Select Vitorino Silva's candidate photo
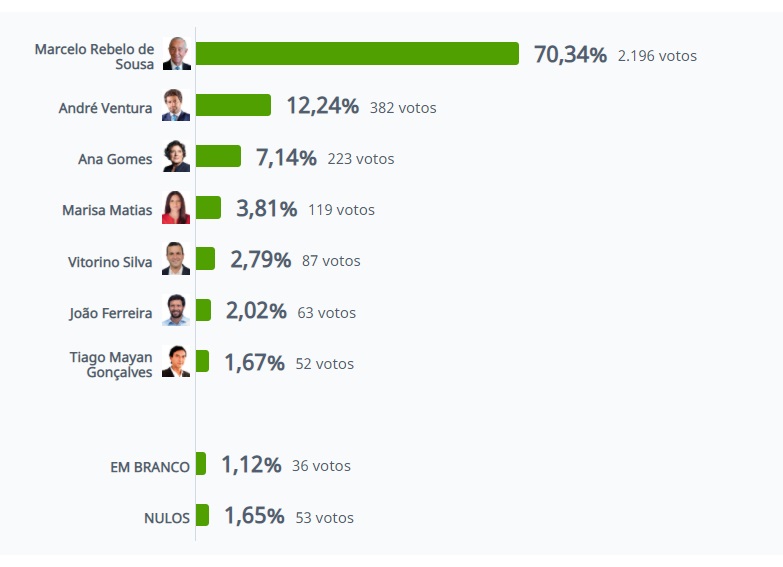Image resolution: width=783 pixels, height=567 pixels. (176, 260)
